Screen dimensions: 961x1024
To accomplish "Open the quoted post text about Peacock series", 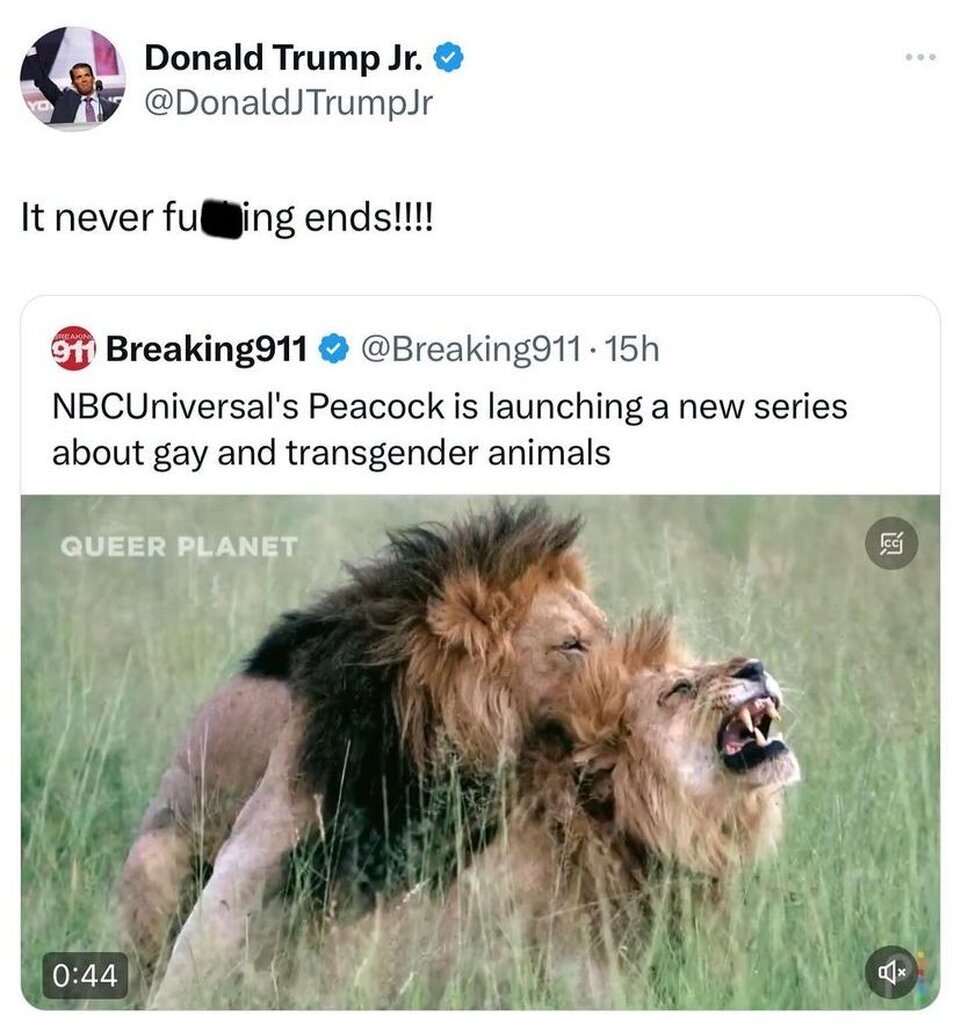I will tap(449, 429).
